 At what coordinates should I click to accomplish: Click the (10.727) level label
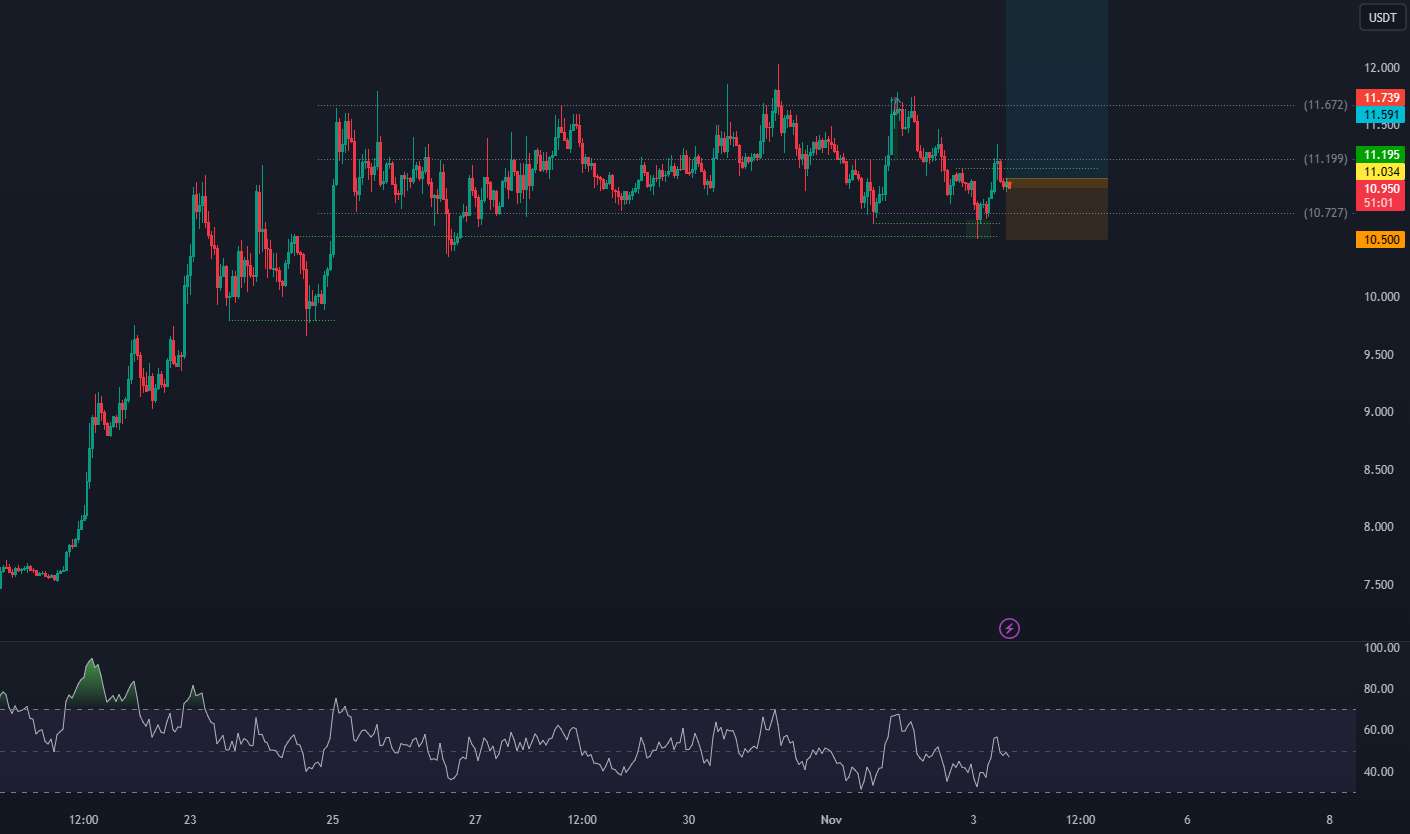pos(1326,213)
